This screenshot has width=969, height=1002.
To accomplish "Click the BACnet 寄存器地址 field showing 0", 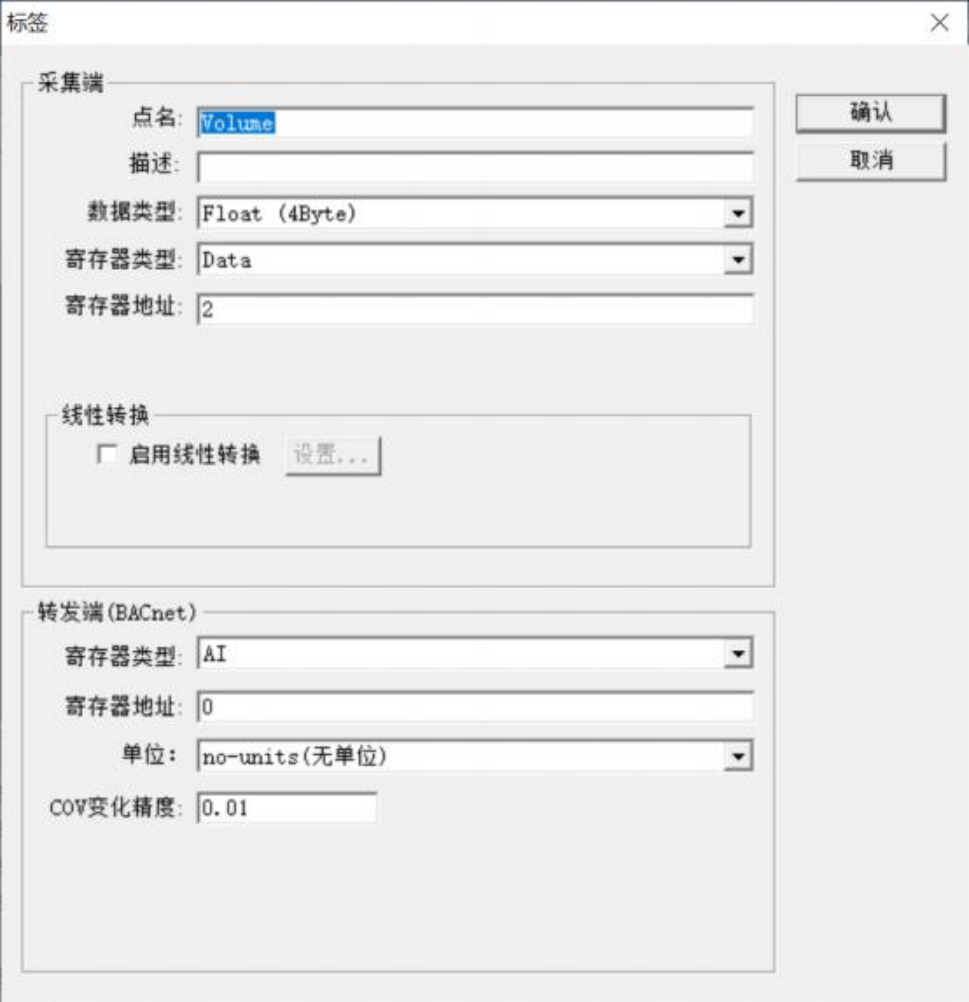I will [x=476, y=707].
